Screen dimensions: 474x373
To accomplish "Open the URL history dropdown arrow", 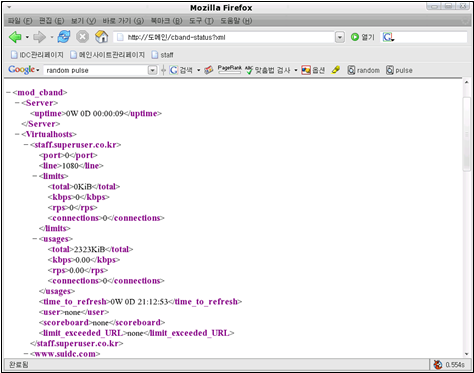I will click(339, 37).
